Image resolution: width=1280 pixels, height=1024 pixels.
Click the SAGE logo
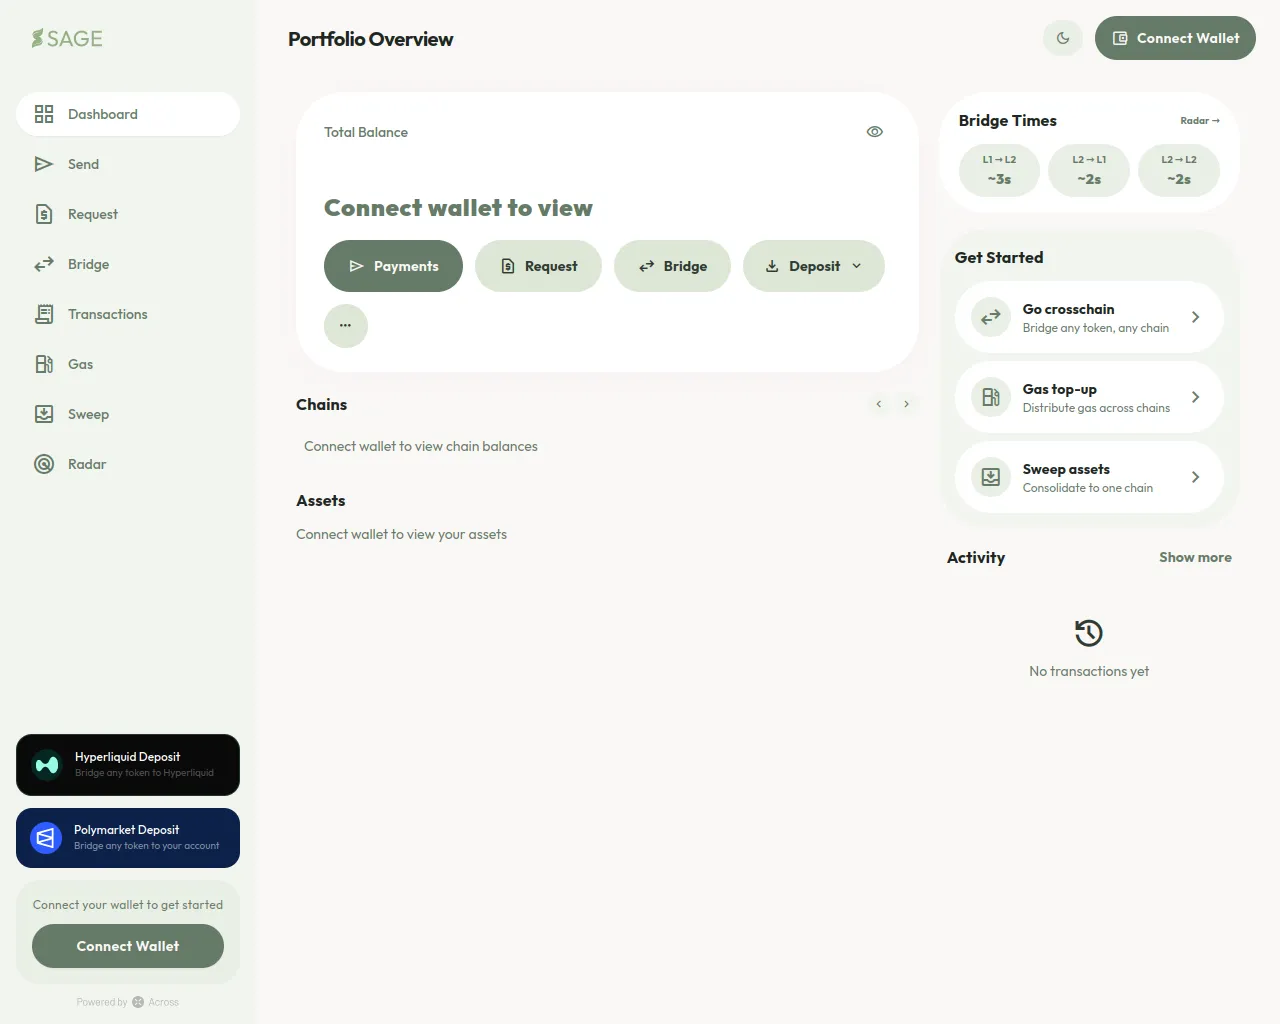tap(67, 39)
